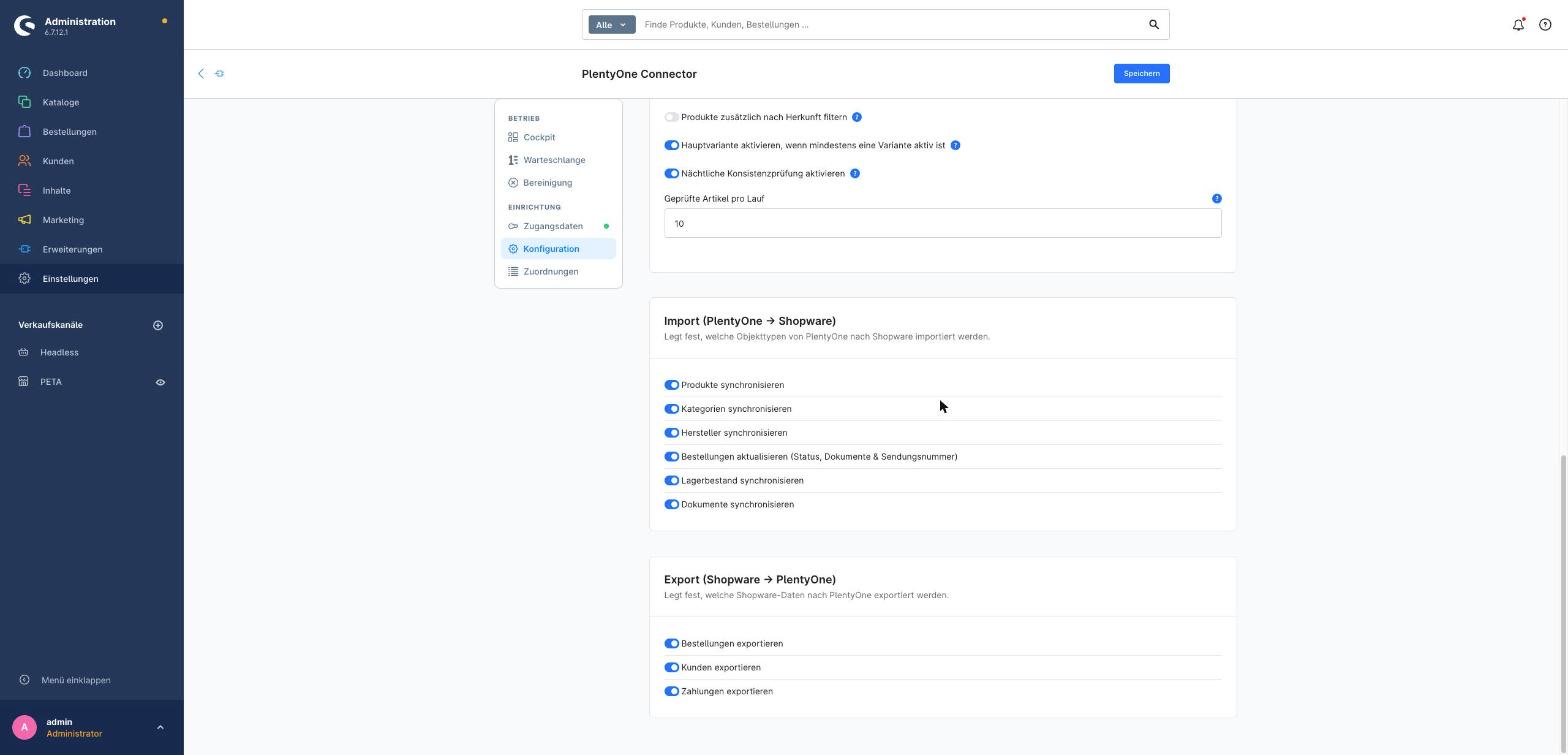Image resolution: width=1568 pixels, height=755 pixels.
Task: Click the Import (PlentyOne → Shopware) heading
Action: click(750, 321)
